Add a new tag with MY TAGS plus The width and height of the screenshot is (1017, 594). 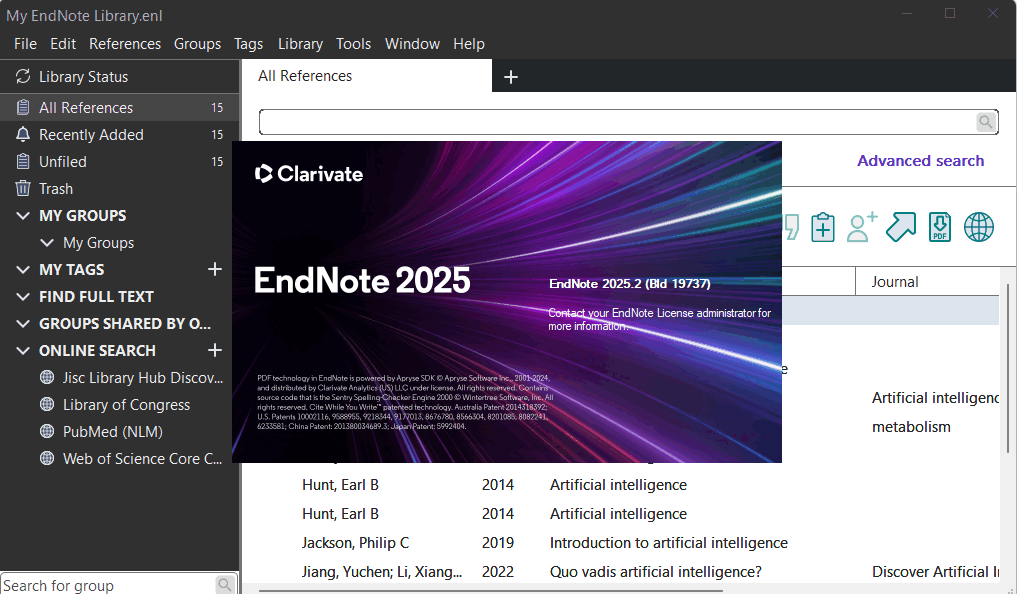pyautogui.click(x=215, y=269)
